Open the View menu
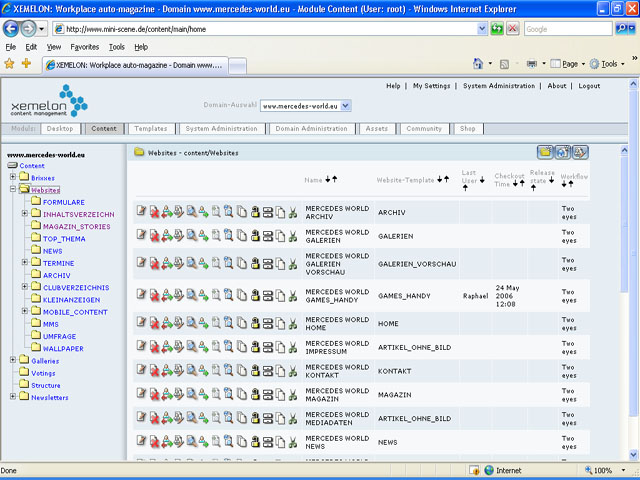 coord(53,47)
